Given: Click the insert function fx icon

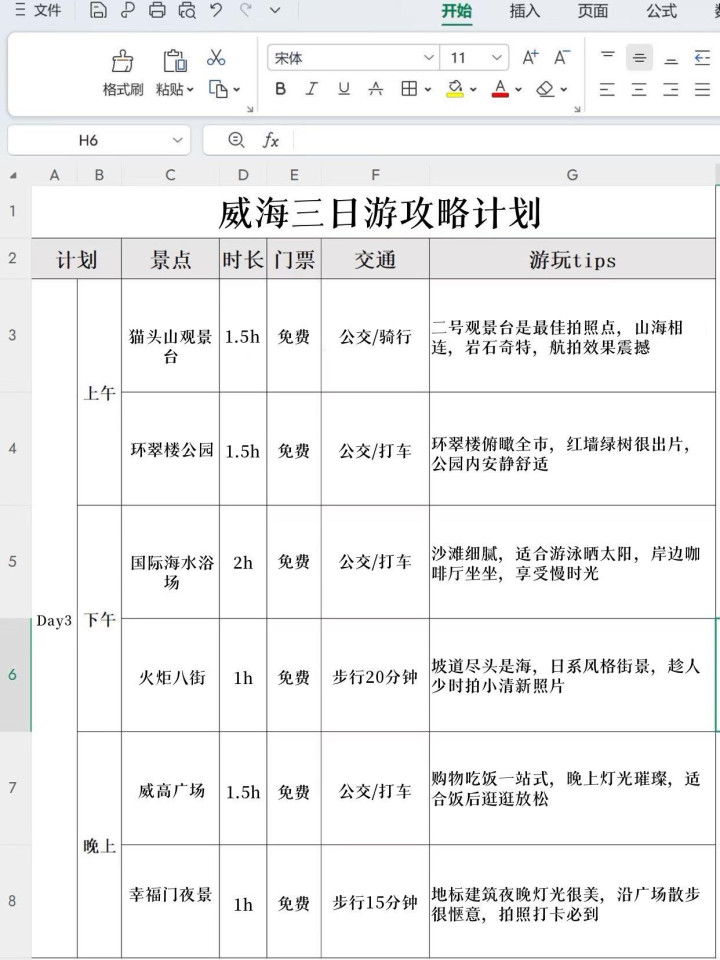Looking at the screenshot, I should point(270,140).
